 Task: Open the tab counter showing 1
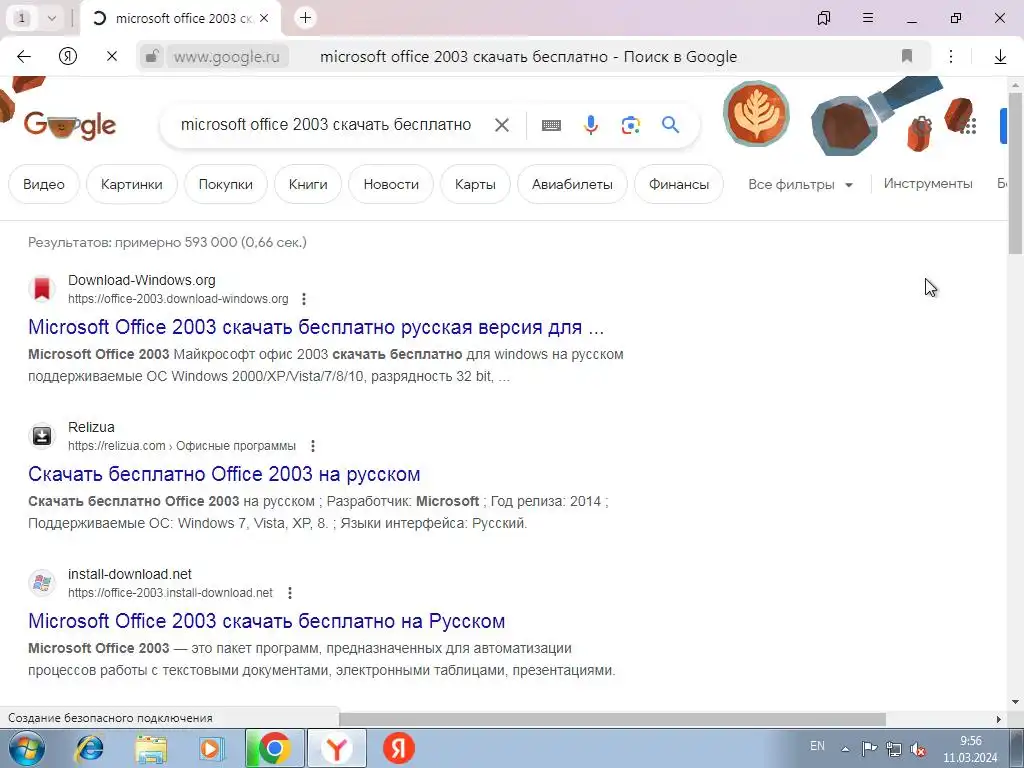[x=22, y=18]
